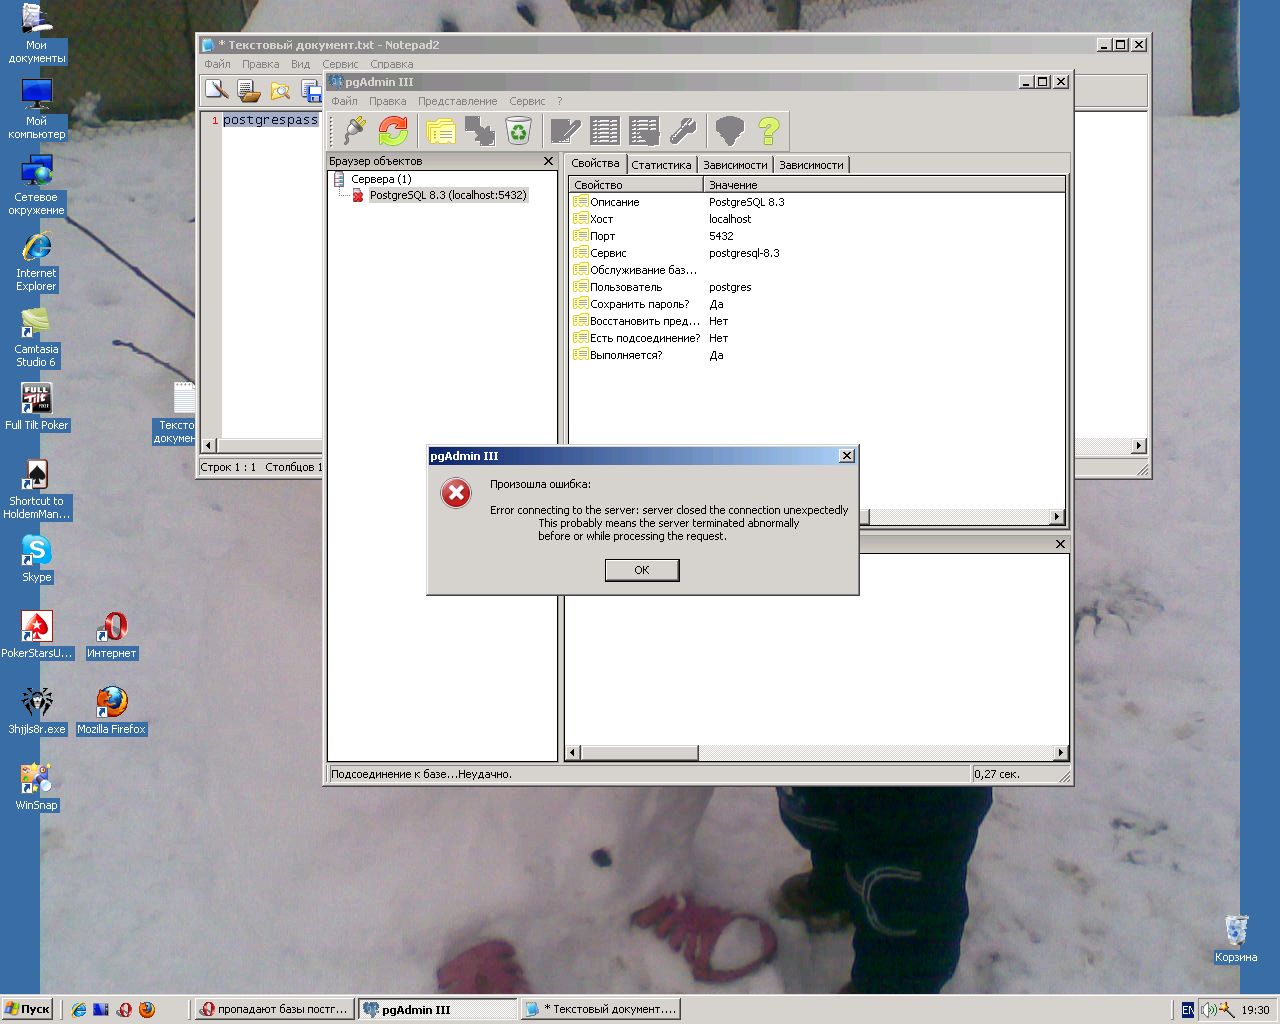This screenshot has height=1024, width=1280.
Task: Click the volume speaker tray icon
Action: click(1208, 1010)
